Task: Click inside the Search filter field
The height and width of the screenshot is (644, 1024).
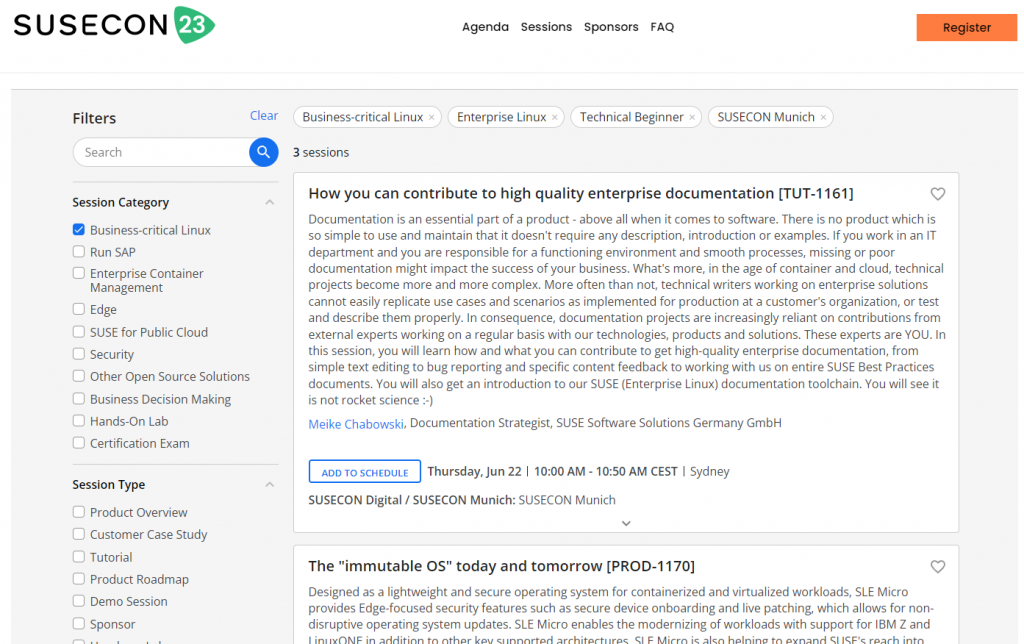Action: pyautogui.click(x=160, y=152)
